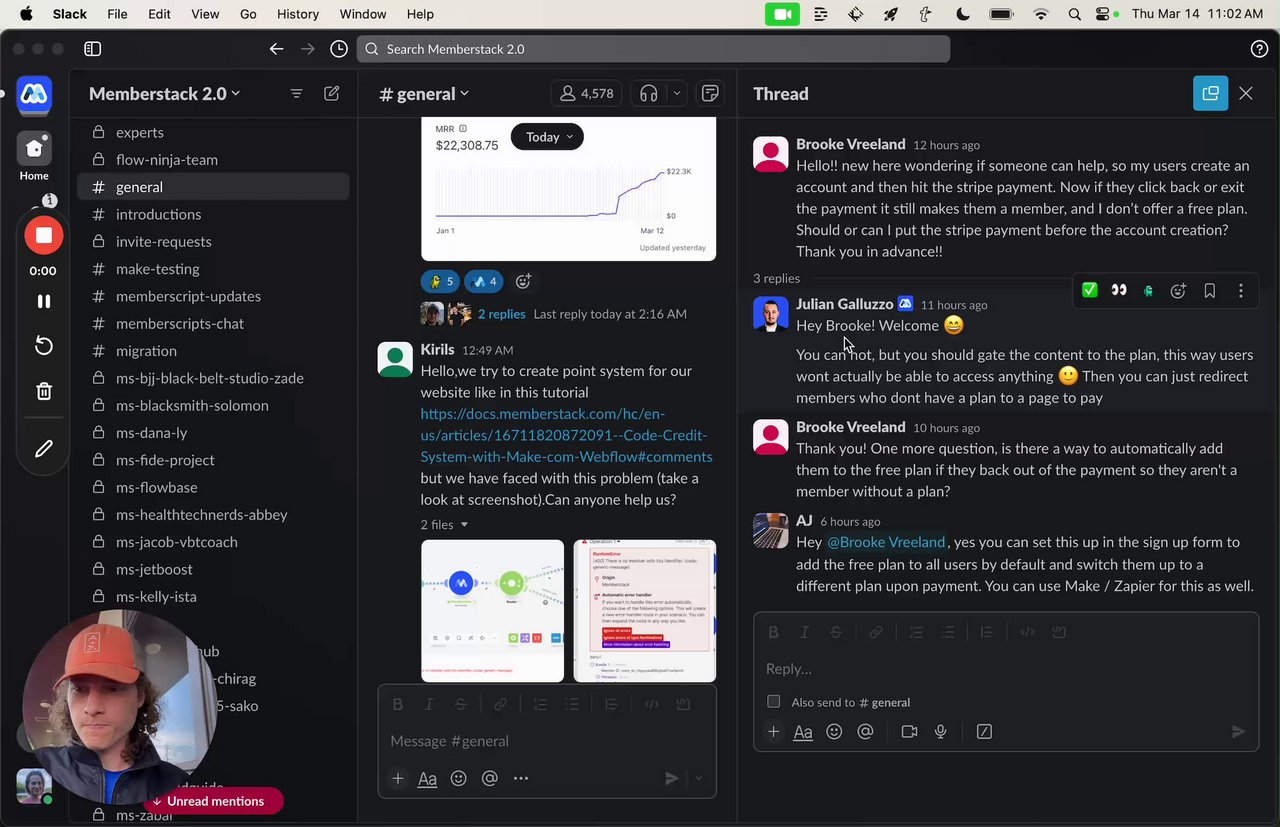Mention someone in the thread reply
The width and height of the screenshot is (1280, 827).
click(x=865, y=732)
